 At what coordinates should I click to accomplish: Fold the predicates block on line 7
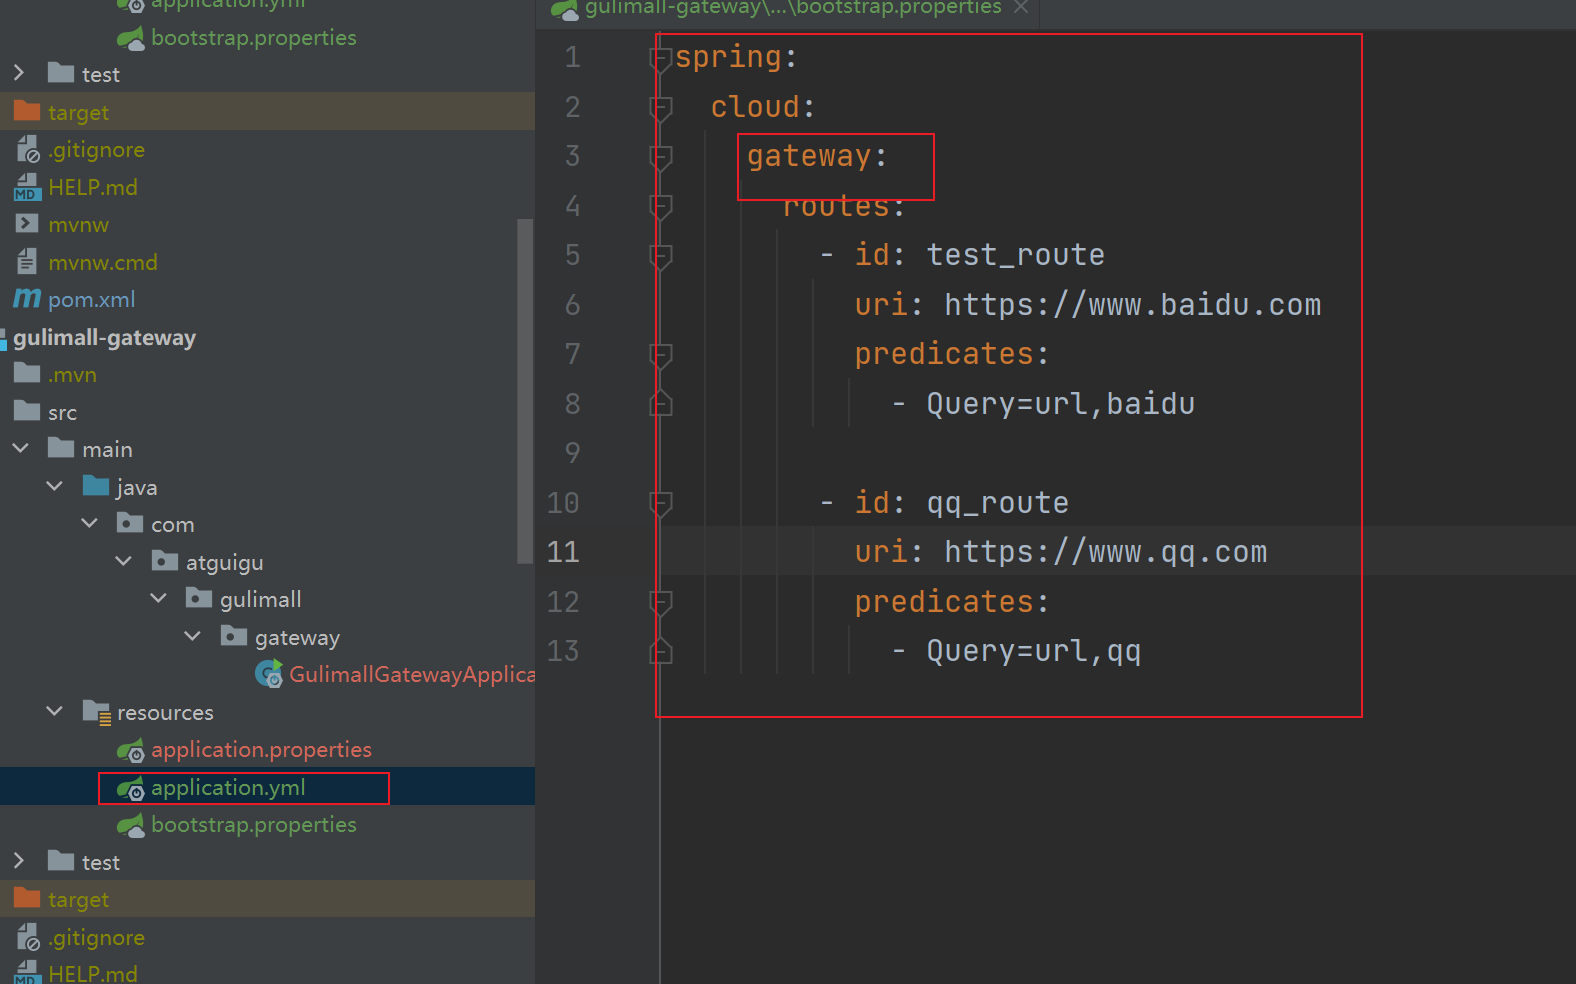coord(660,355)
